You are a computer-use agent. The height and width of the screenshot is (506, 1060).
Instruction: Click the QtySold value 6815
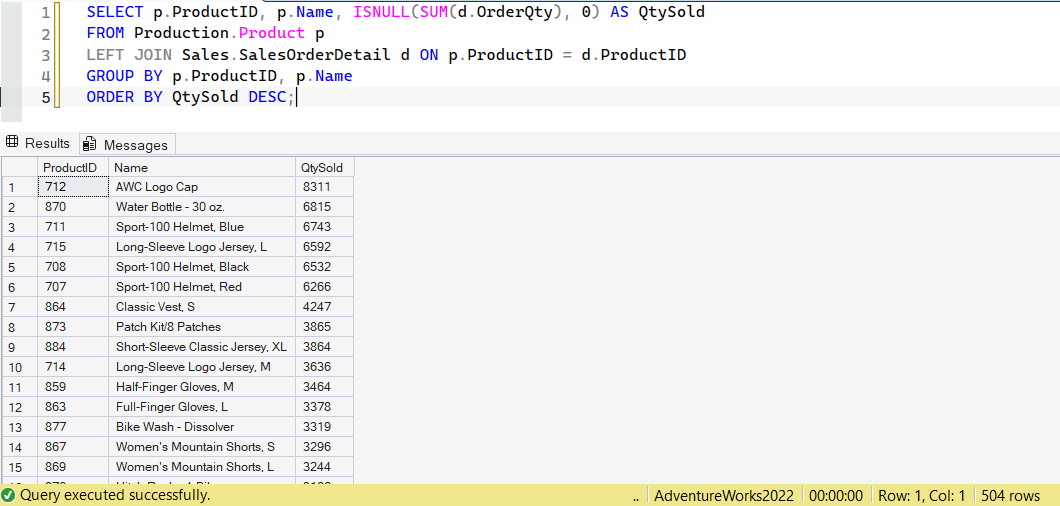324,207
